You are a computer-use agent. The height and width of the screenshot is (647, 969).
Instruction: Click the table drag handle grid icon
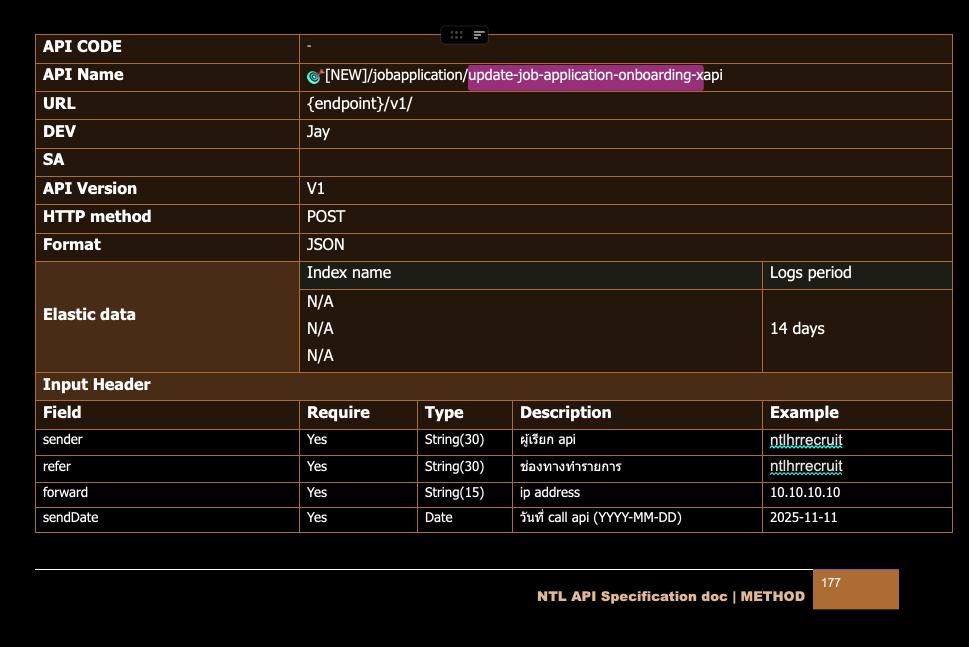[x=456, y=35]
